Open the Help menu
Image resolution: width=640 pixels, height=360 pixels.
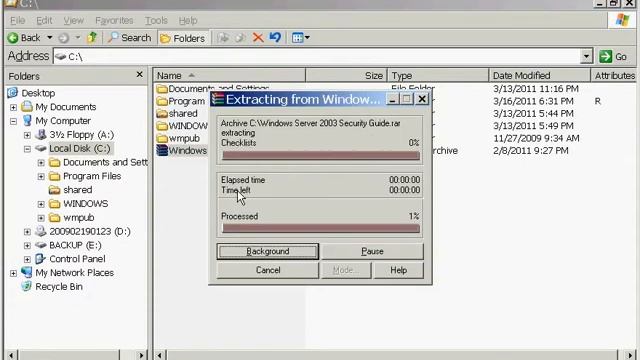tap(188, 20)
